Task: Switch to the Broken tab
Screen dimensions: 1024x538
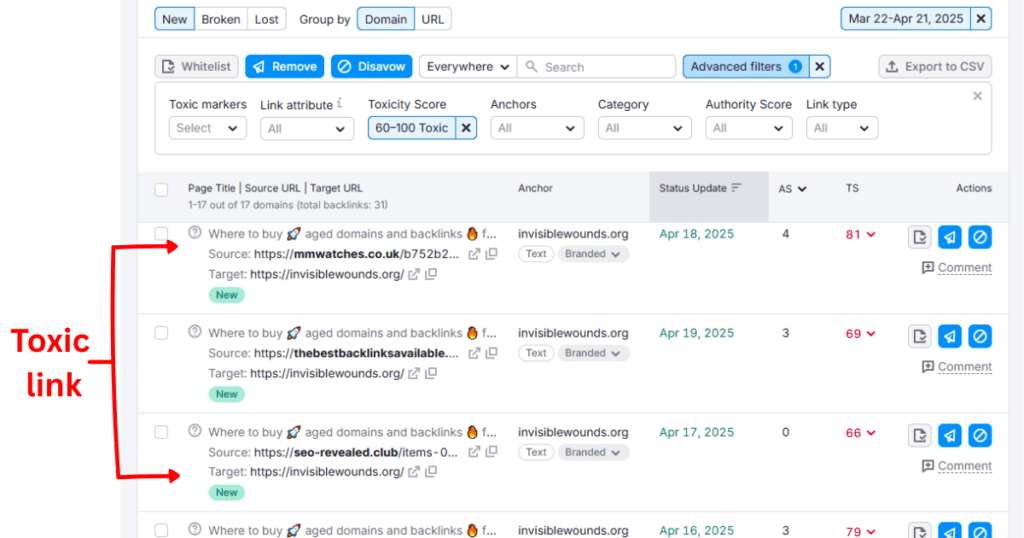Action: click(221, 19)
